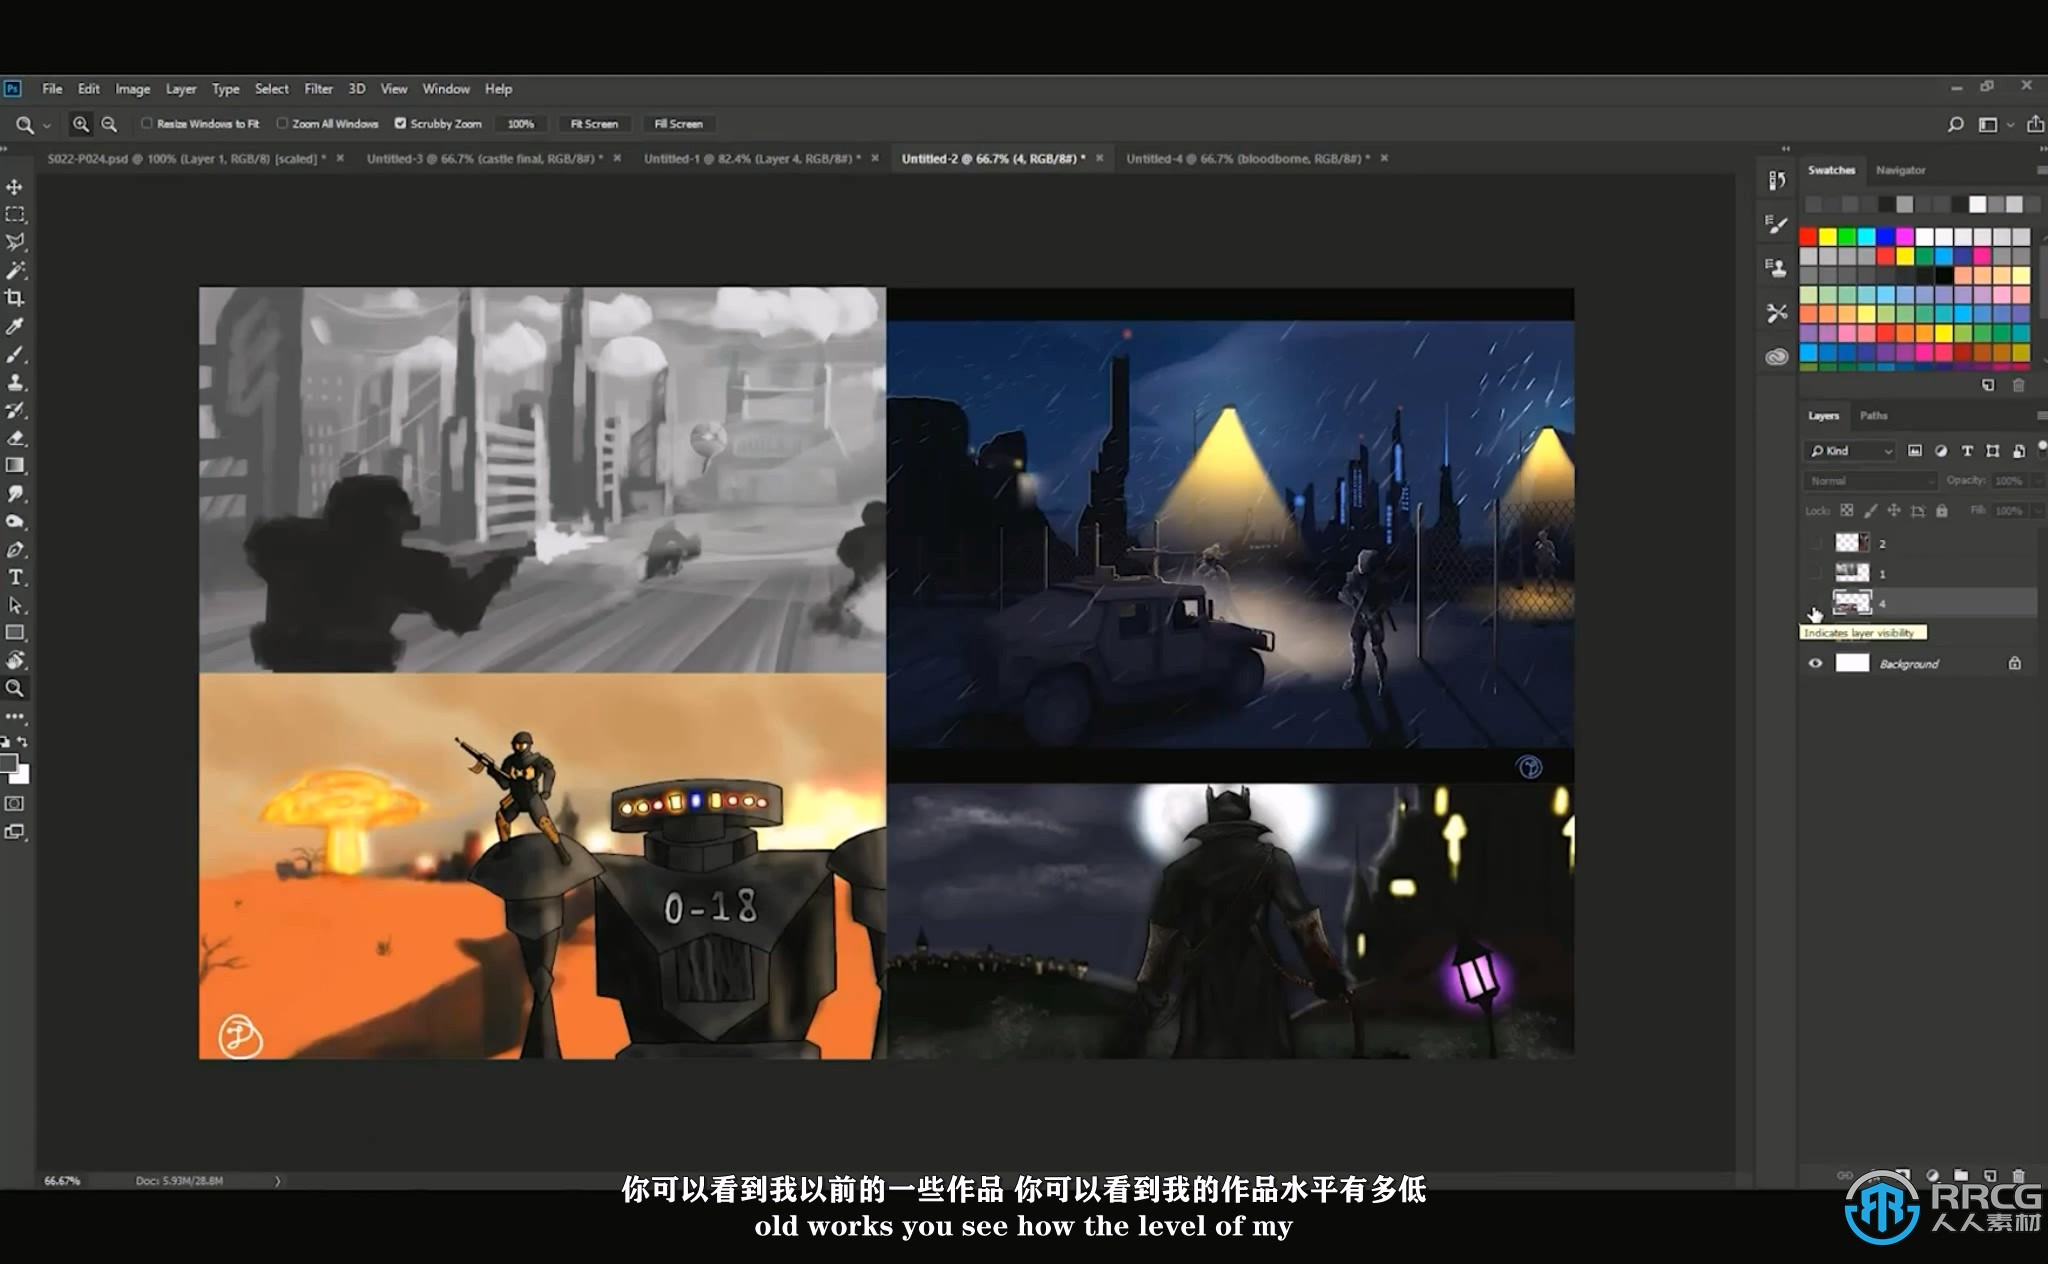Click the 100% zoom button
The image size is (2048, 1264).
click(x=520, y=124)
